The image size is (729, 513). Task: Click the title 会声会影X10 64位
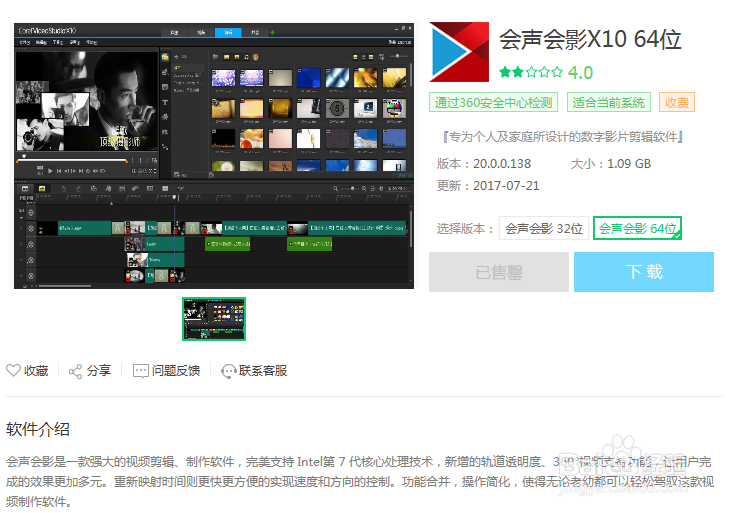[590, 40]
